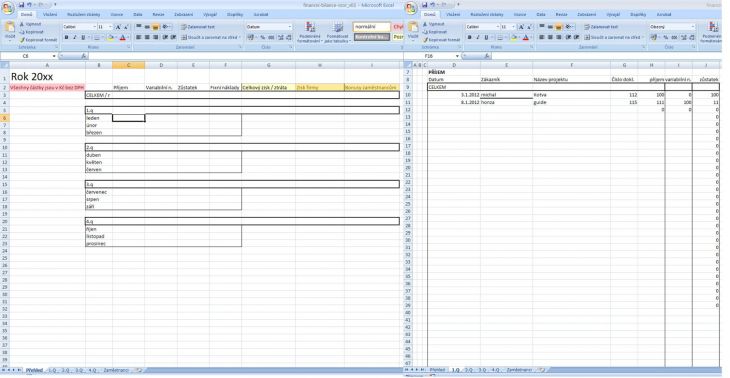Screen dimensions: 730x378
Task: Click Podmíněné formátování in the Rok 20xx window
Action: point(310,33)
